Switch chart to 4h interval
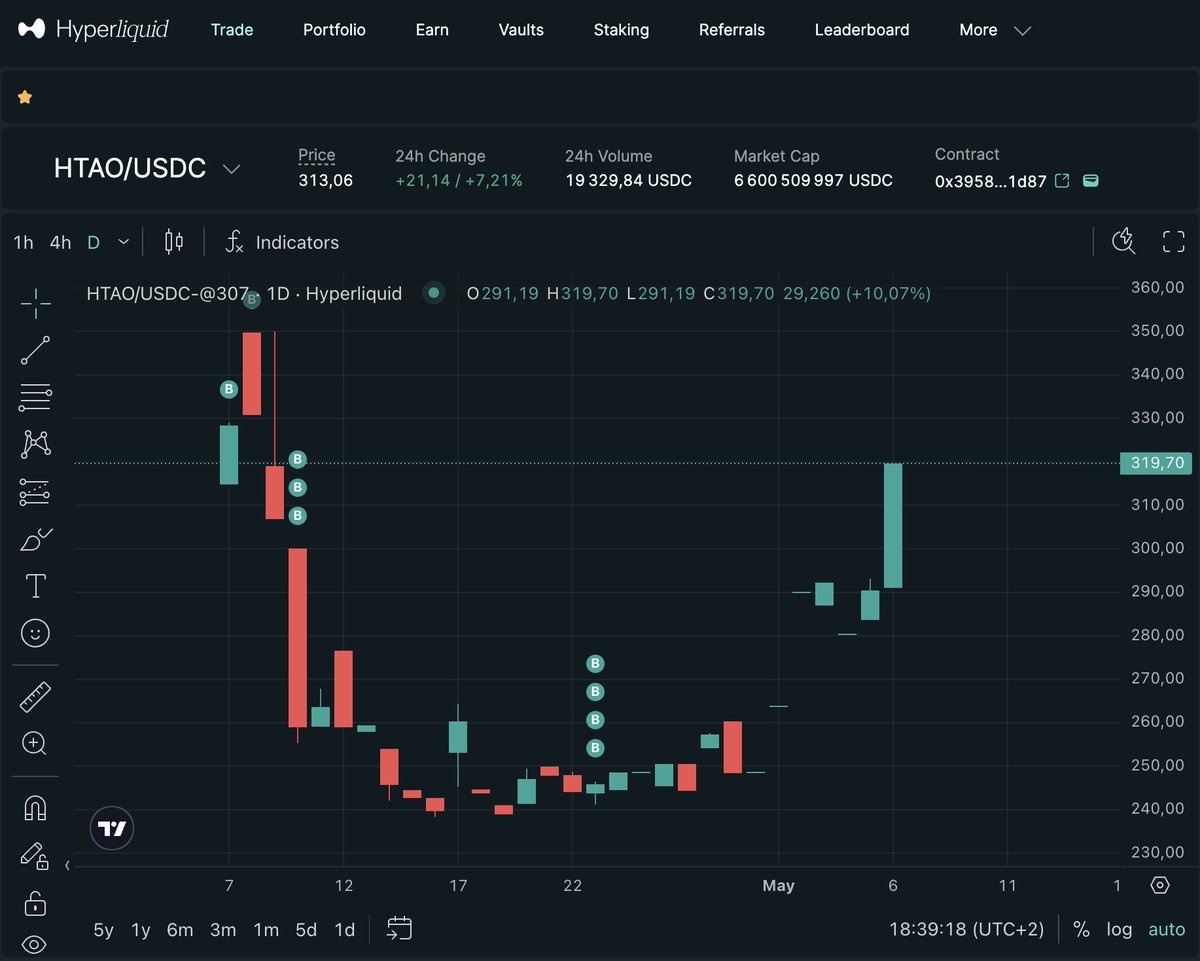Image resolution: width=1200 pixels, height=961 pixels. pos(61,242)
